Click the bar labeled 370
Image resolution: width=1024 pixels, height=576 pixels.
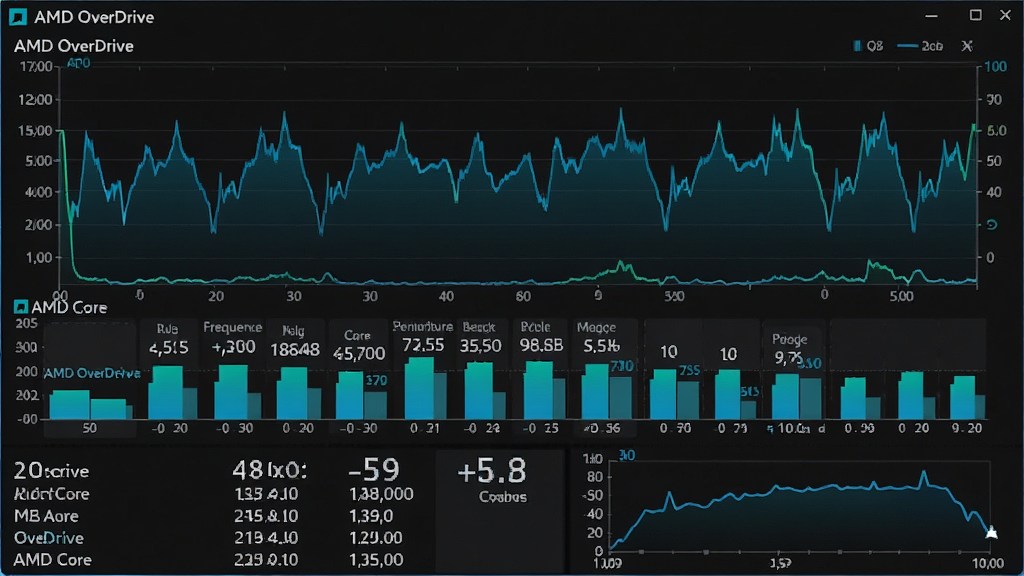(x=376, y=404)
